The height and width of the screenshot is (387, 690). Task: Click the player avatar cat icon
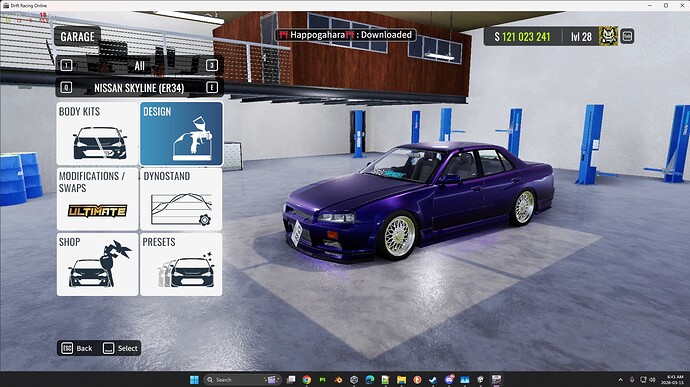pos(608,36)
